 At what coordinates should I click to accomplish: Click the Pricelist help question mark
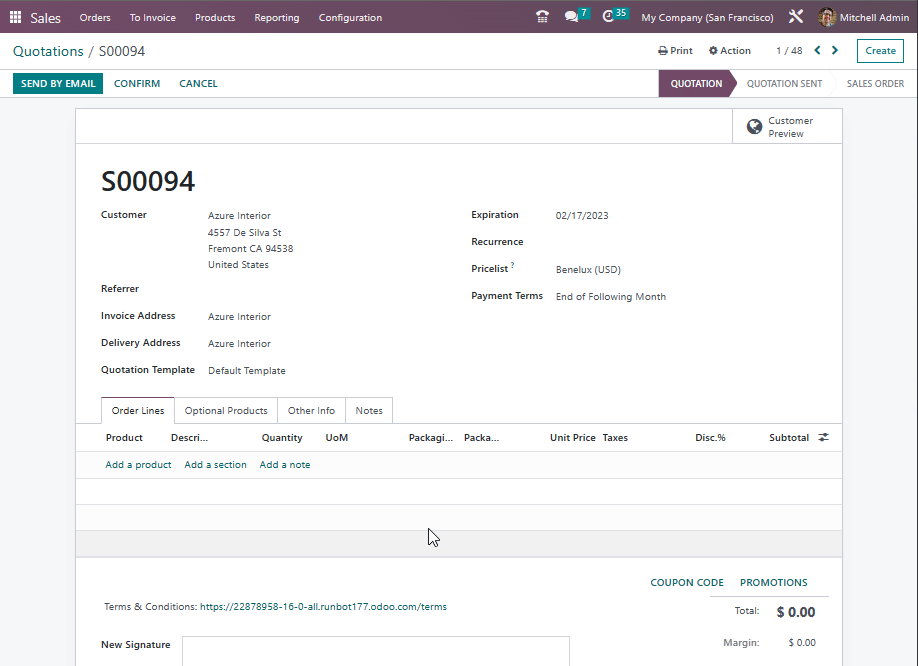pos(512,265)
